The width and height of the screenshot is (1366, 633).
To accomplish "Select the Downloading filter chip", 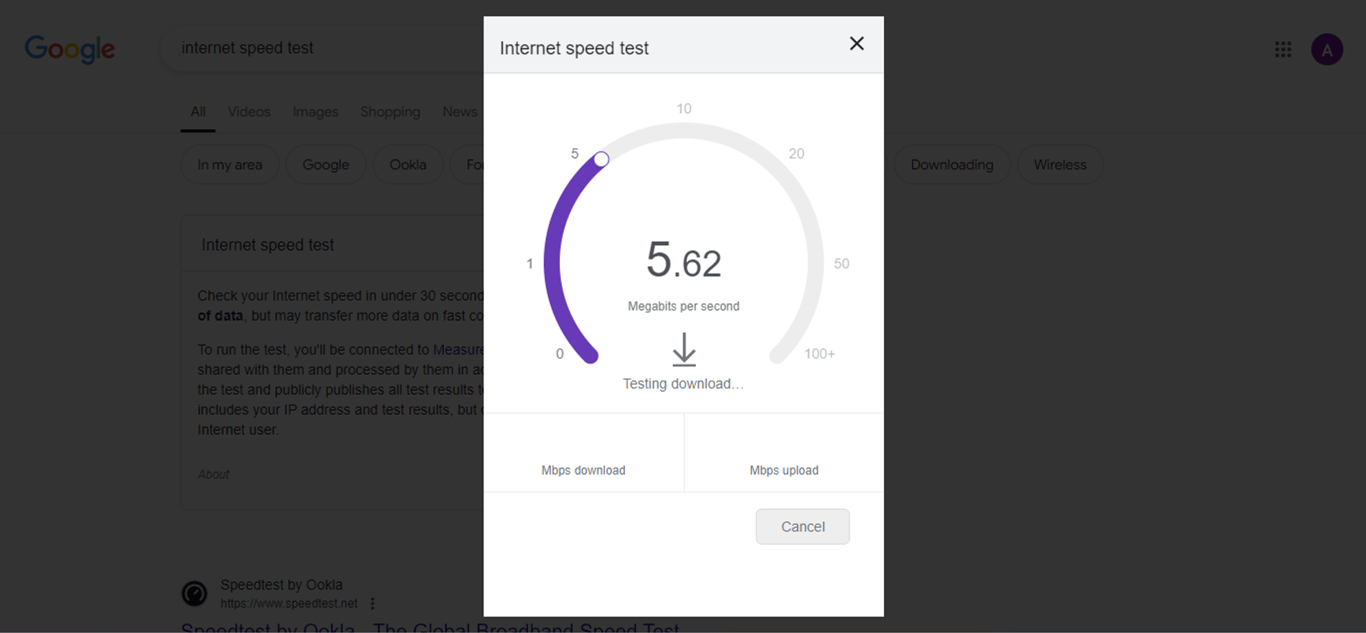I will [952, 165].
